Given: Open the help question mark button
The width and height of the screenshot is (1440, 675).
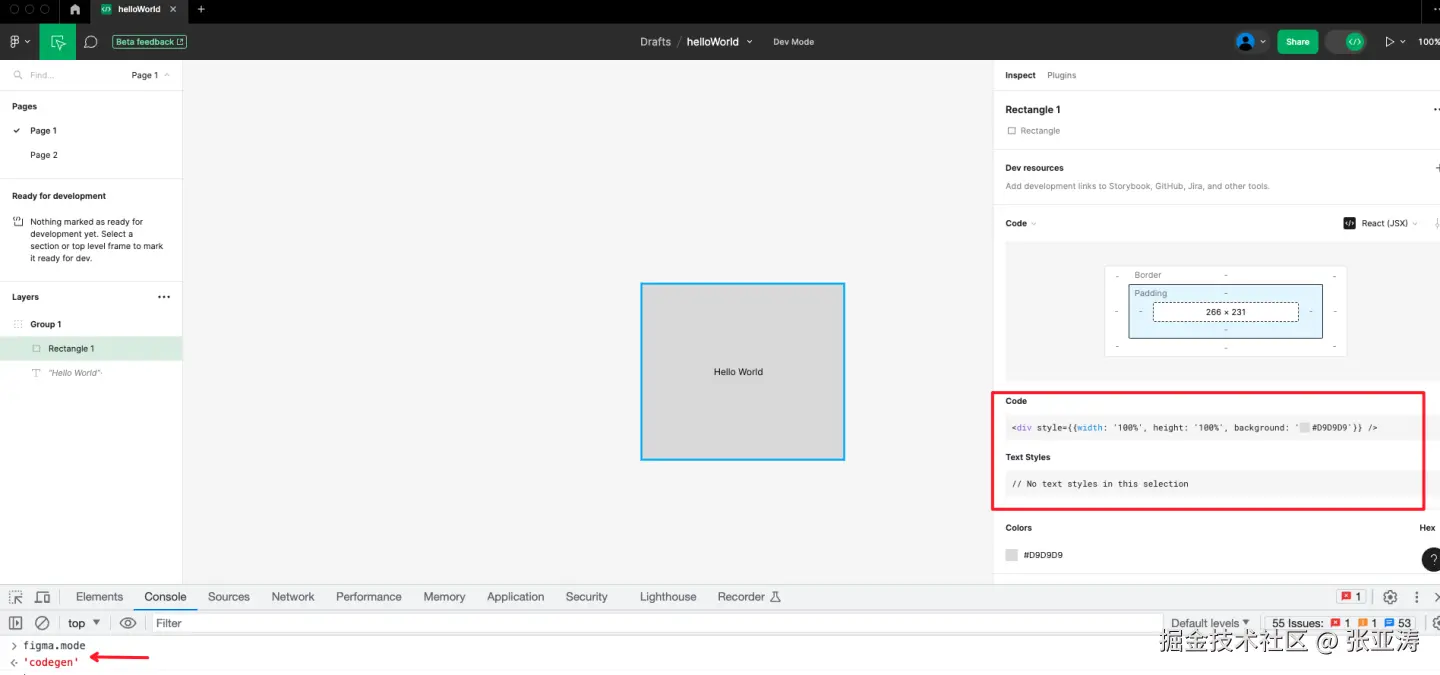Looking at the screenshot, I should 1432,559.
